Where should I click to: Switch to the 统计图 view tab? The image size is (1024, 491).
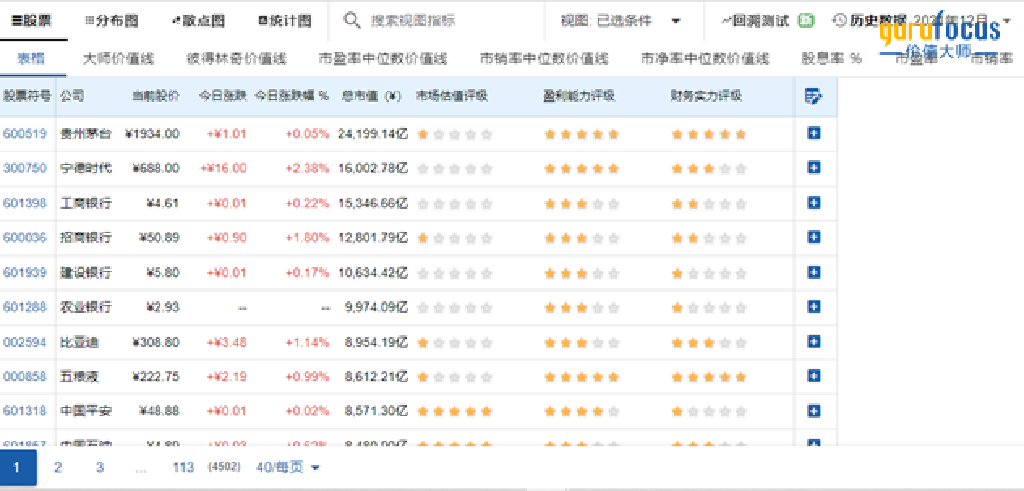click(285, 21)
